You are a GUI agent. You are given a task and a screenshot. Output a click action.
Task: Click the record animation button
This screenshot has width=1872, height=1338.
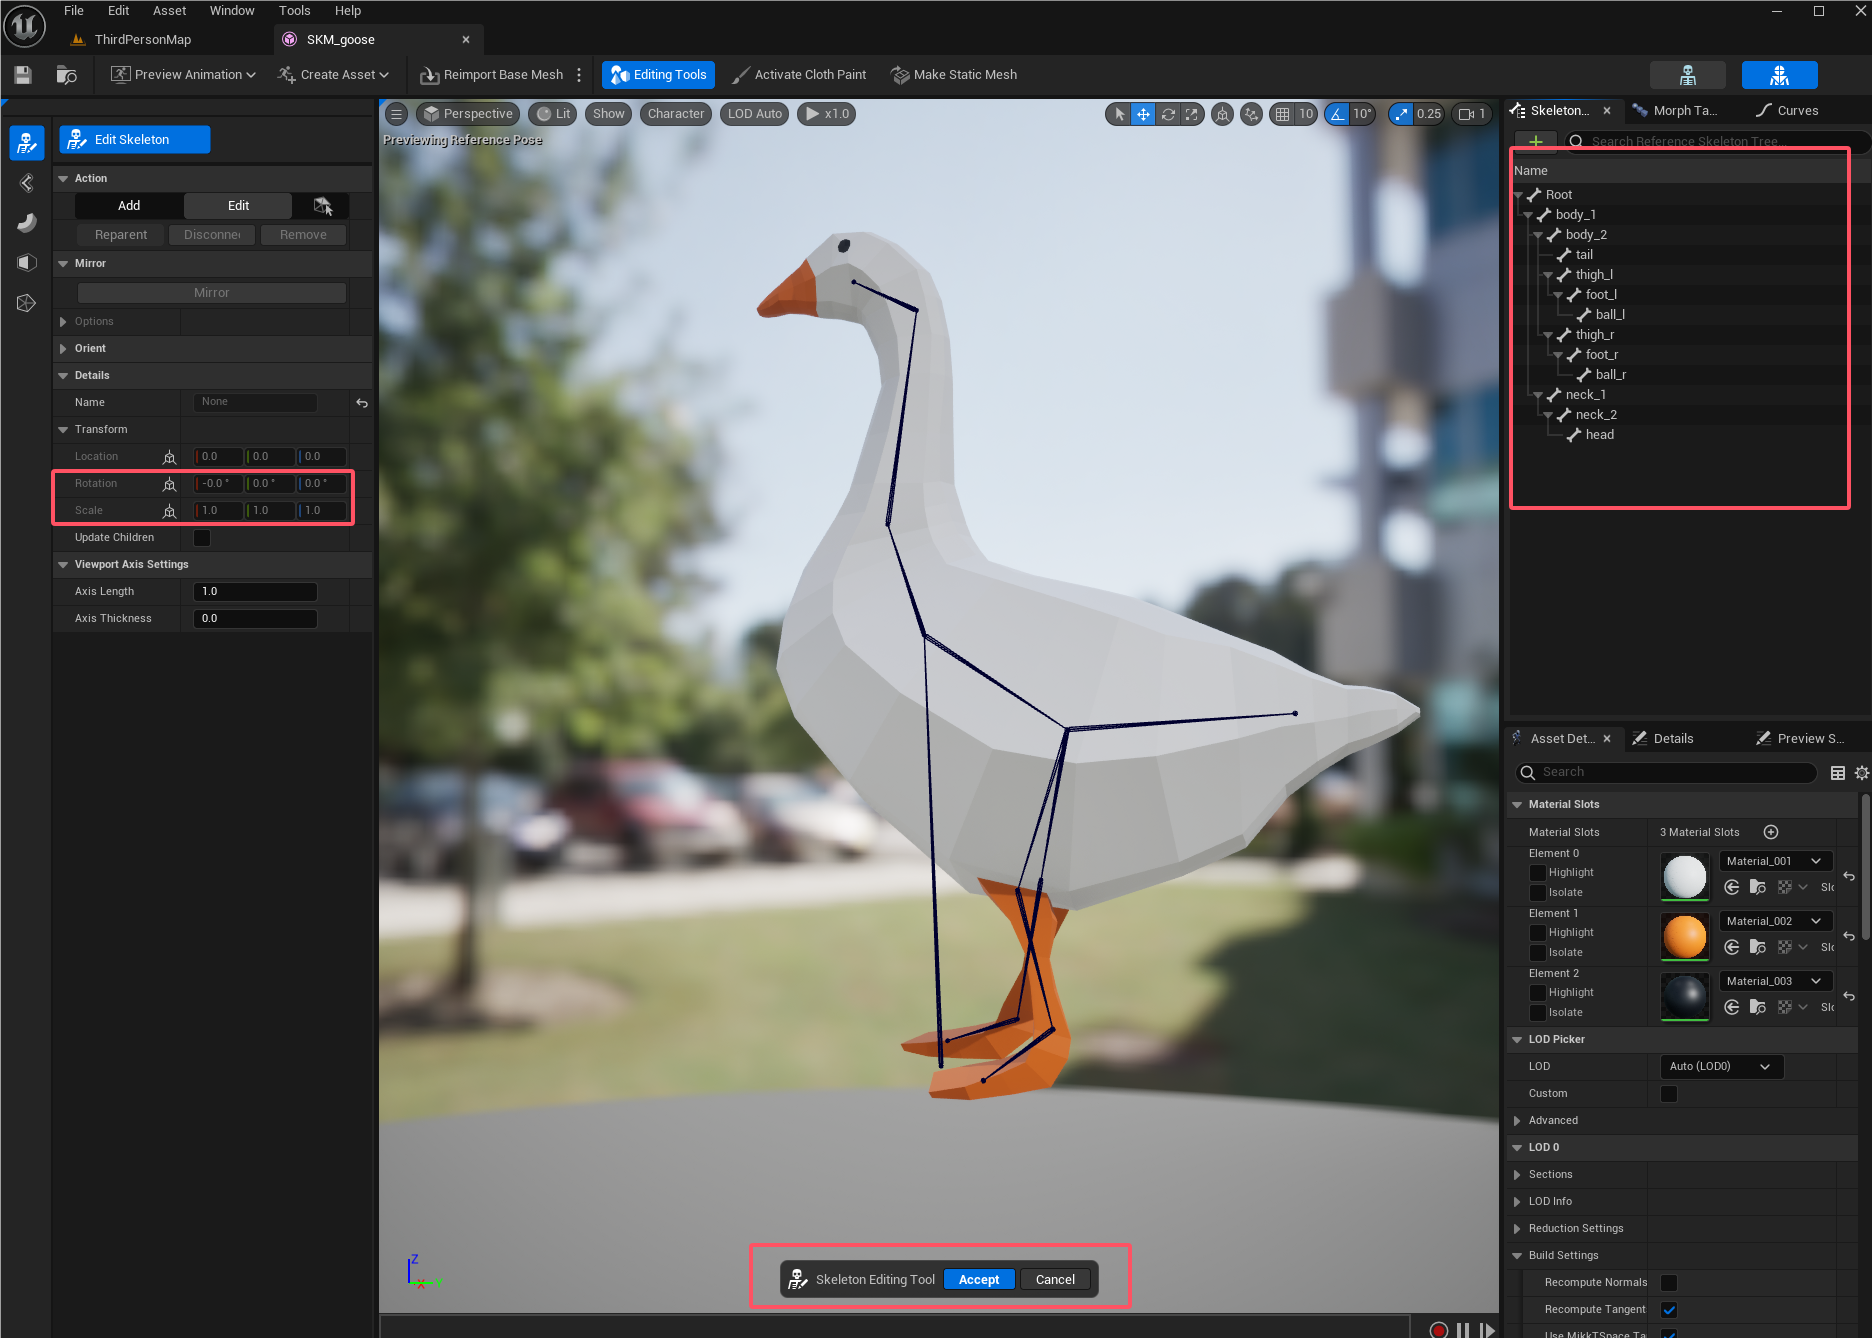(1438, 1329)
